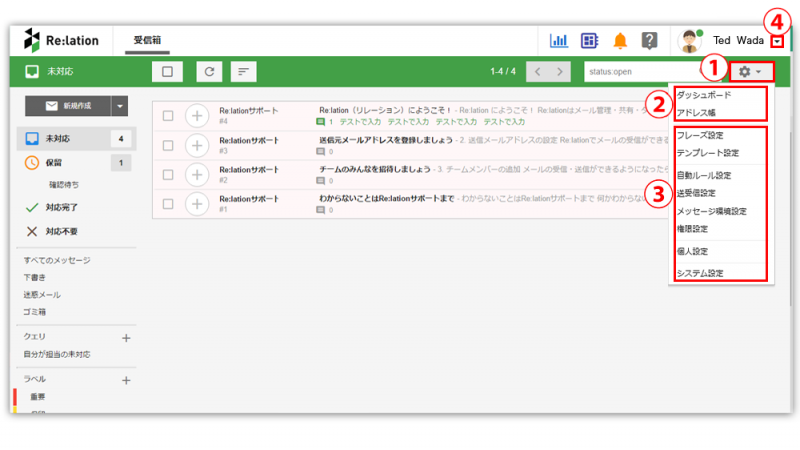Toggle the select-all checkbox in toolbar

(167, 72)
